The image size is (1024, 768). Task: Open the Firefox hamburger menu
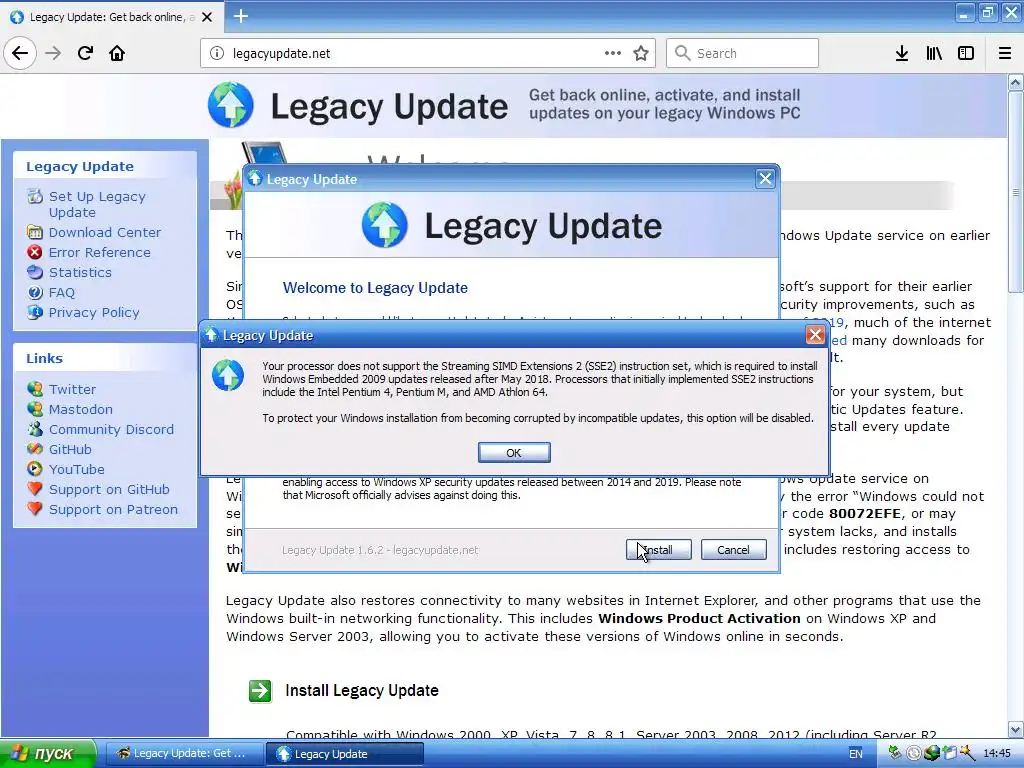(1005, 53)
